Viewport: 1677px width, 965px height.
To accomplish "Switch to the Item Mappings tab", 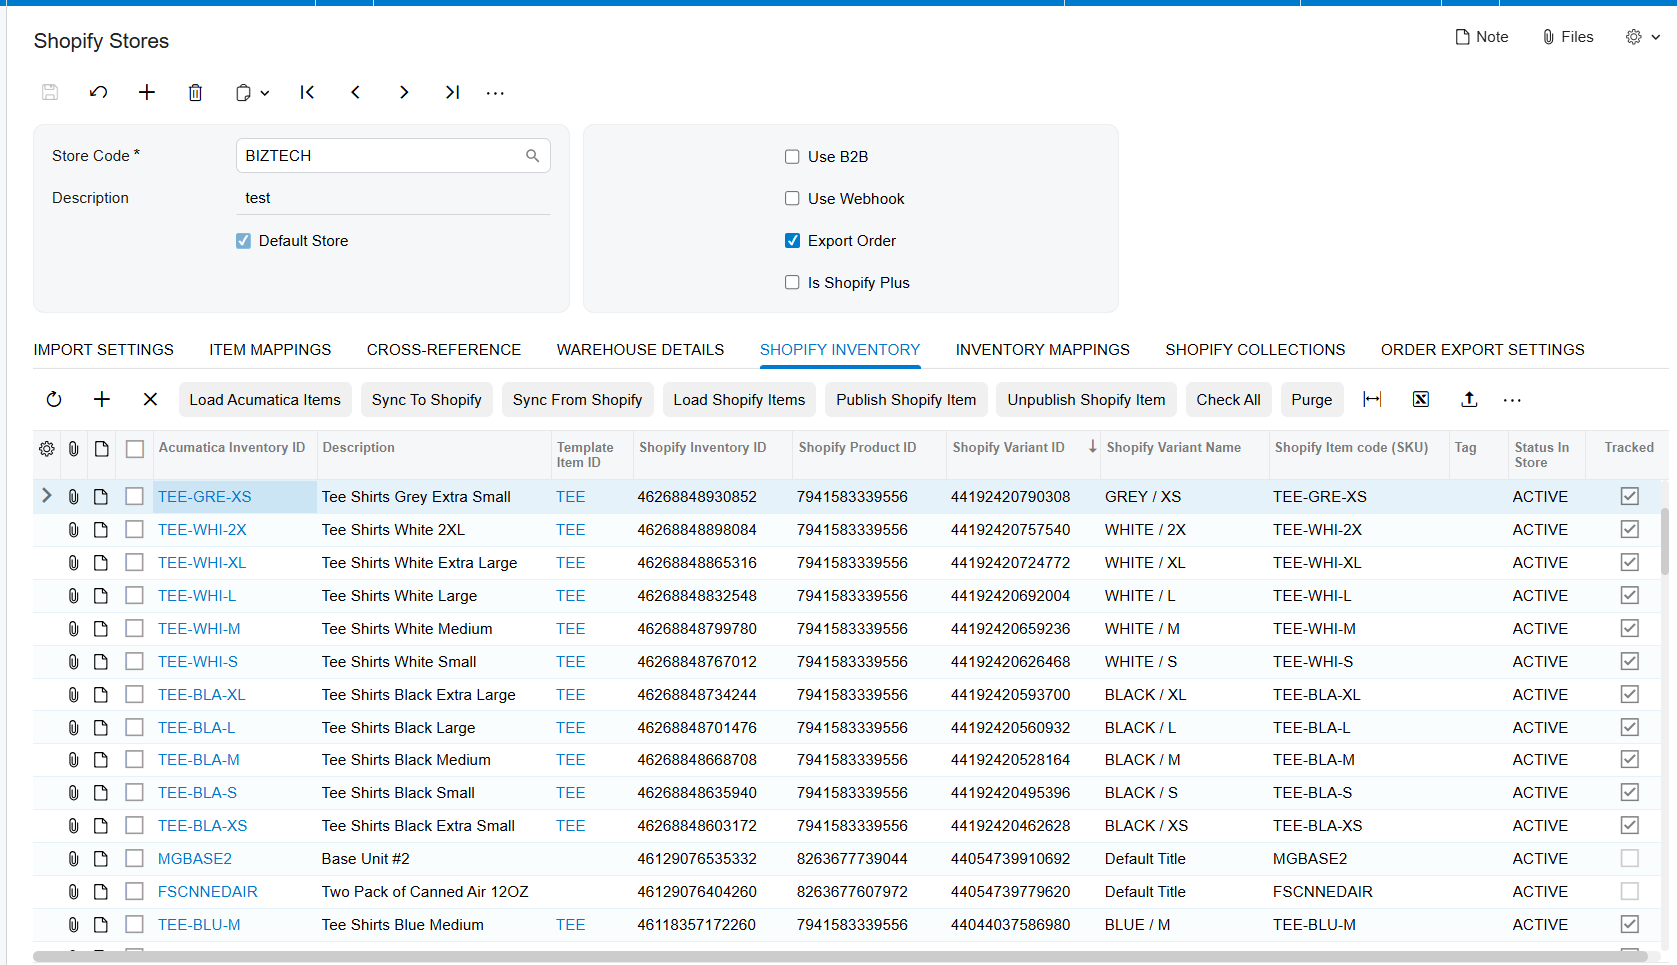I will [270, 350].
